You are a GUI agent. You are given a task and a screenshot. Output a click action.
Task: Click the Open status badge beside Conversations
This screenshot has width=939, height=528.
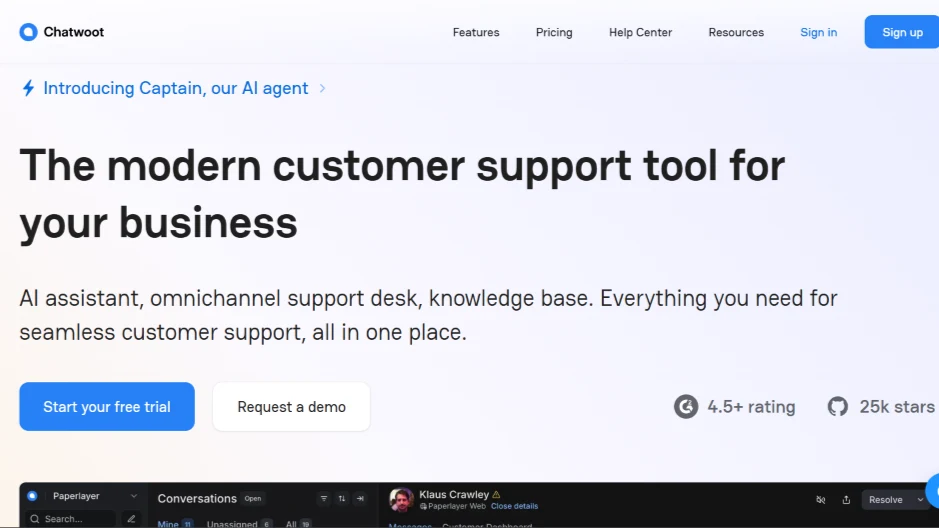(x=253, y=498)
